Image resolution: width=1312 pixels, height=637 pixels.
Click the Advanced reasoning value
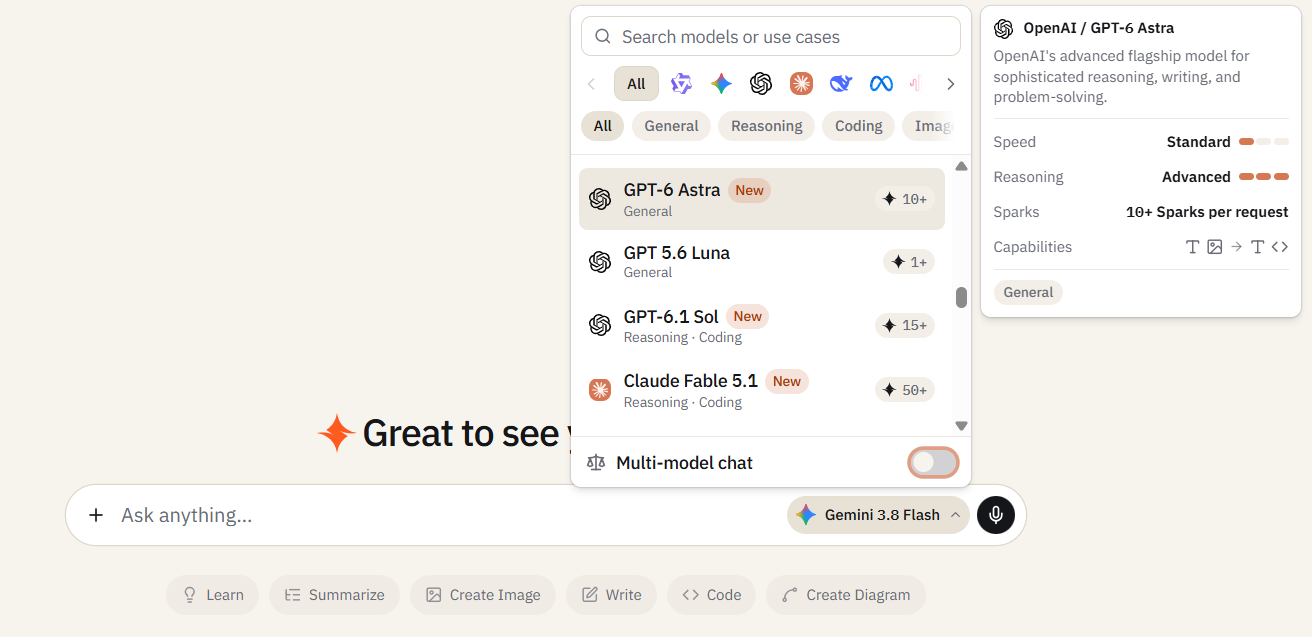coord(1196,177)
